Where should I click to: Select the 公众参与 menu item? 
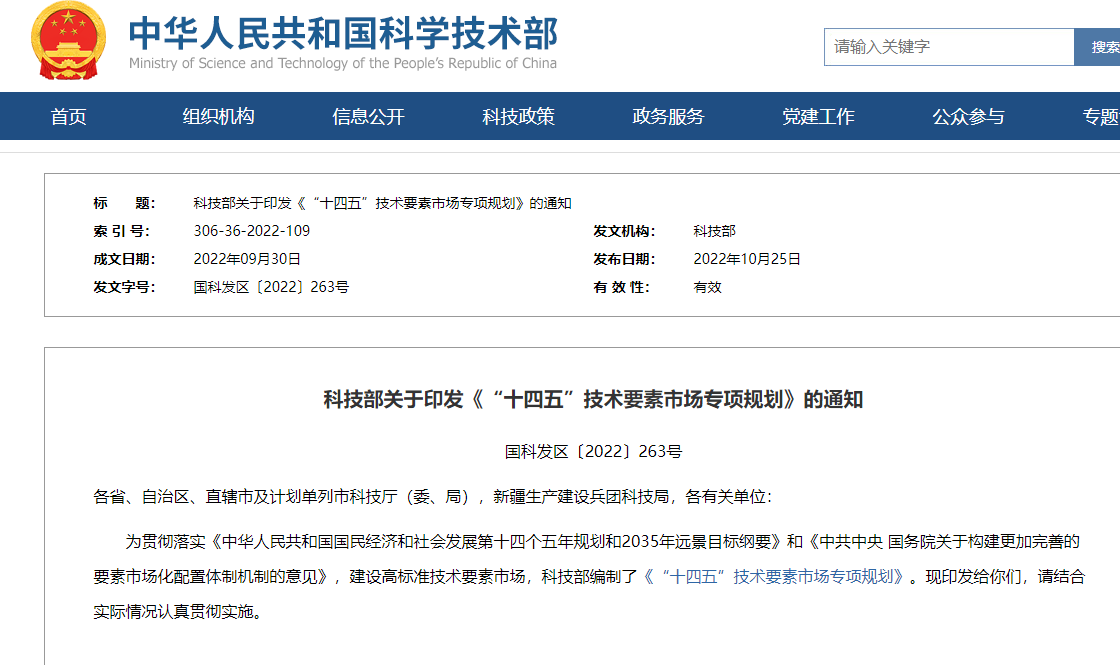click(x=968, y=117)
